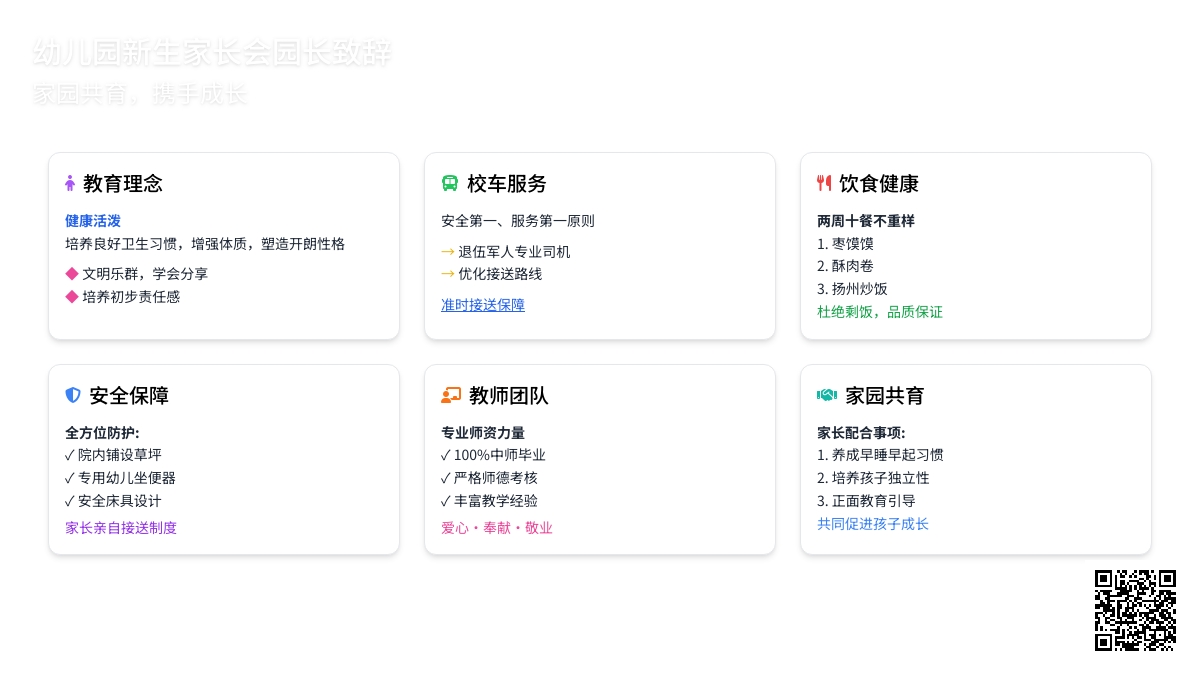Viewport: 1200px width, 675px height.
Task: Click list item 1. 枣馍馍
Action: (845, 243)
